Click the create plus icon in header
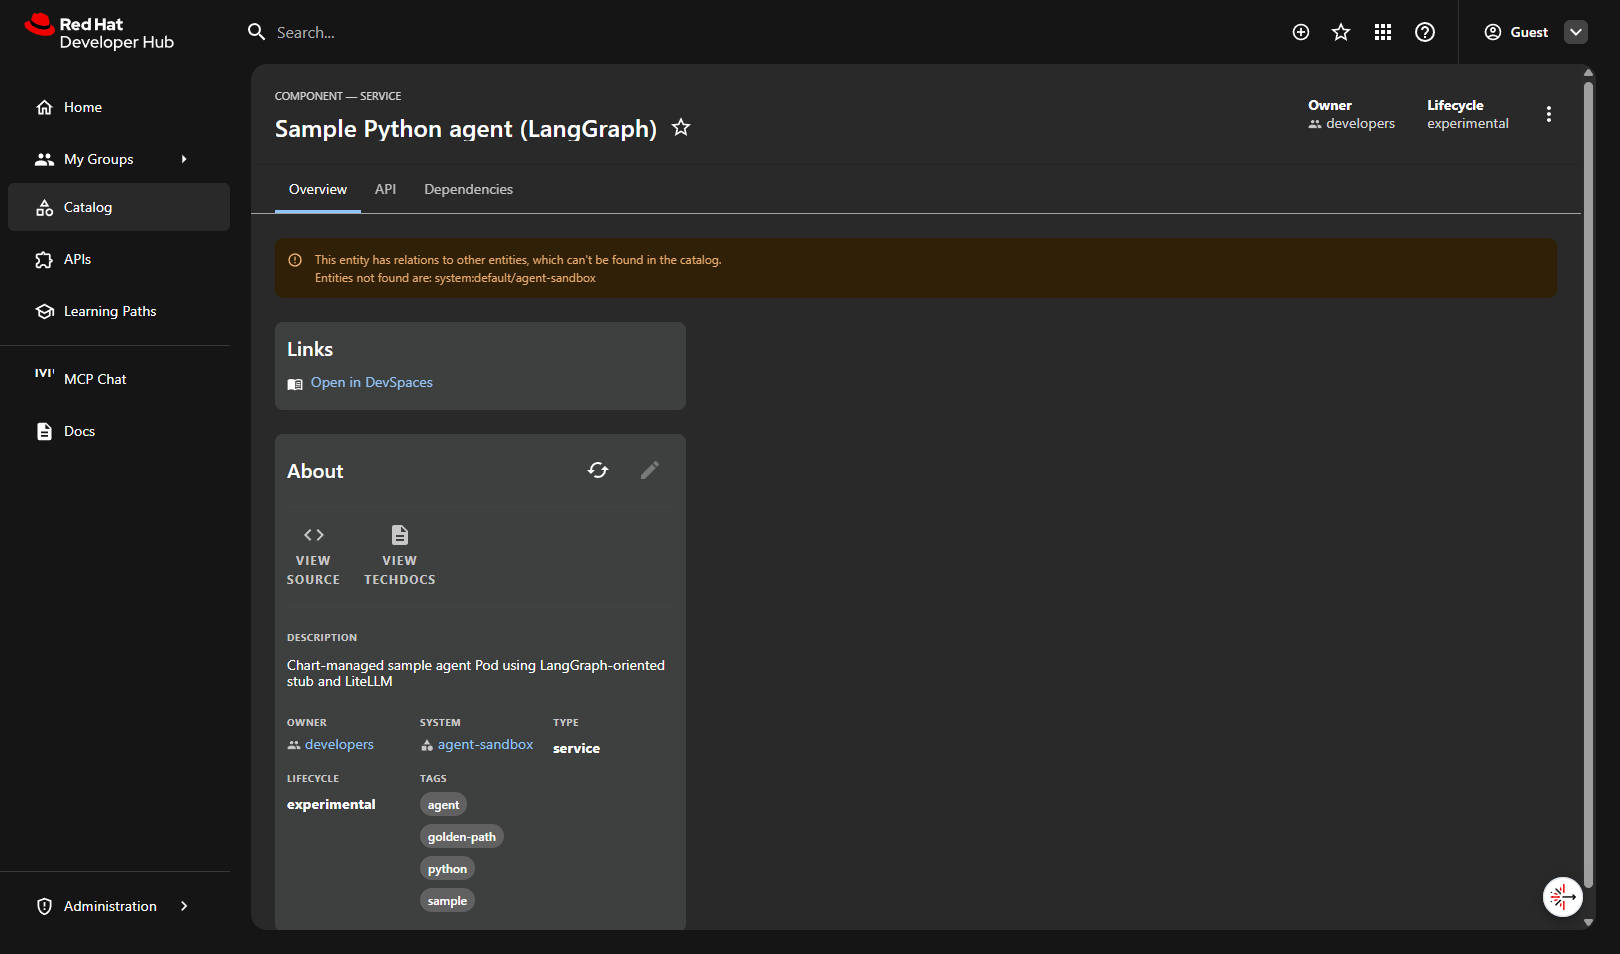 point(1301,32)
